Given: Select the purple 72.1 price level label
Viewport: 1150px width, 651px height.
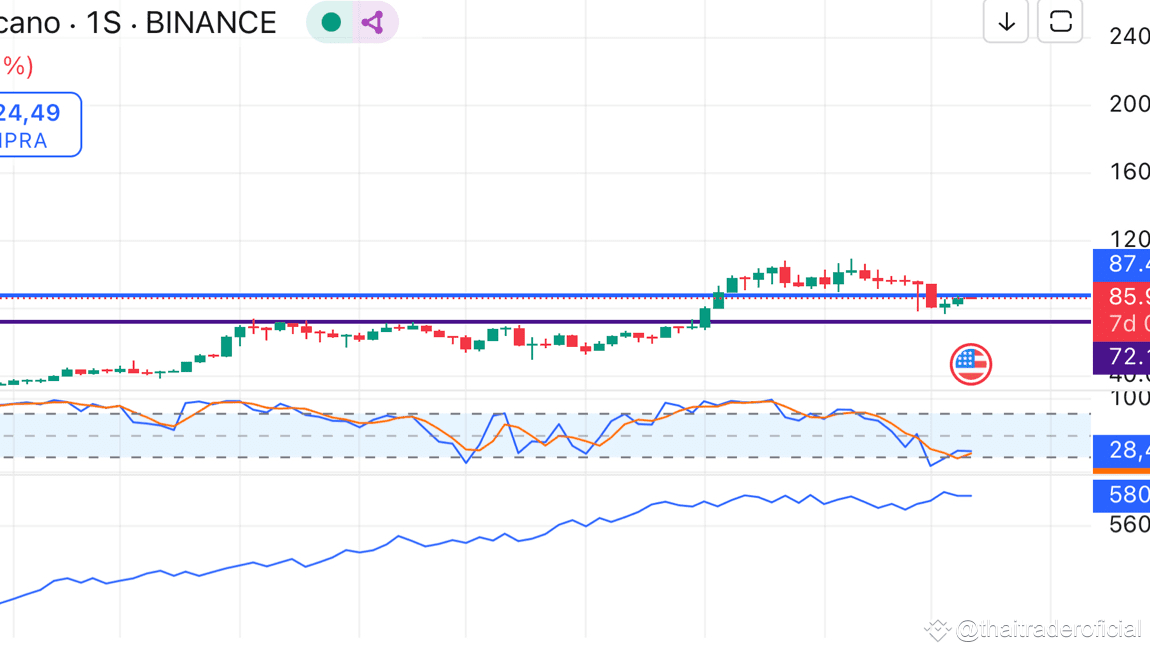Looking at the screenshot, I should tap(1121, 357).
